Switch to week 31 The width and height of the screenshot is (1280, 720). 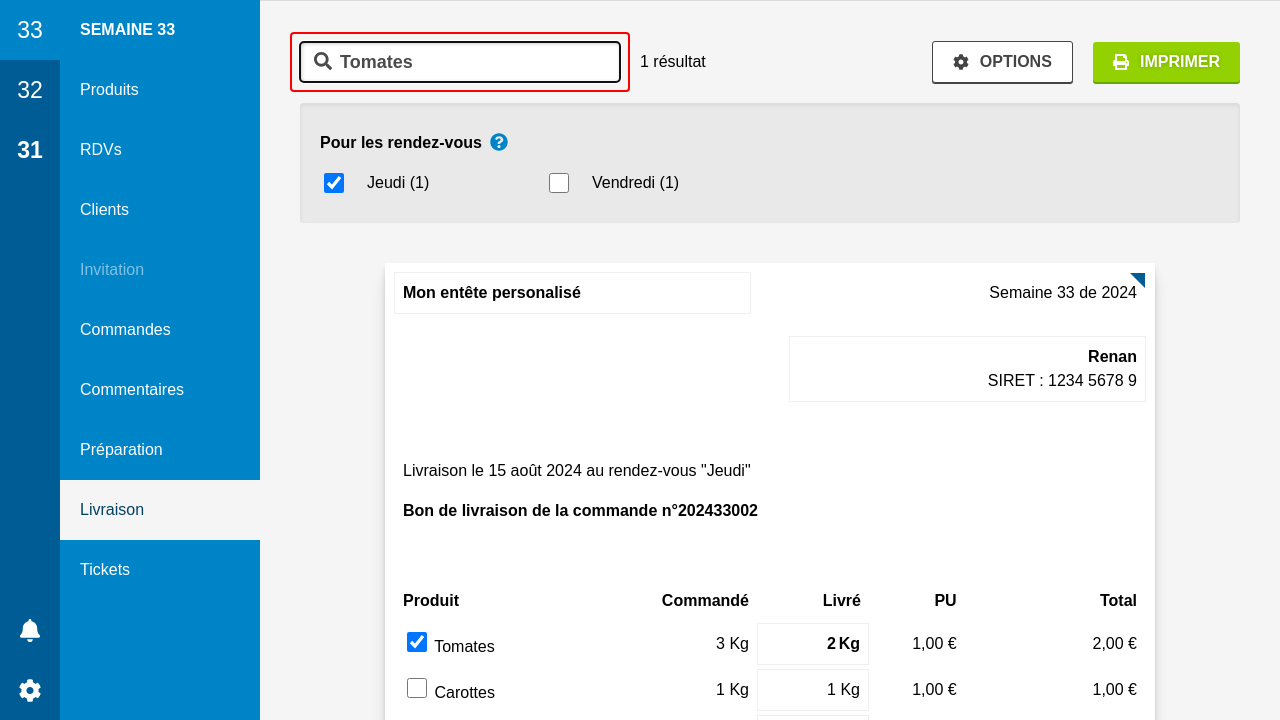[x=30, y=150]
